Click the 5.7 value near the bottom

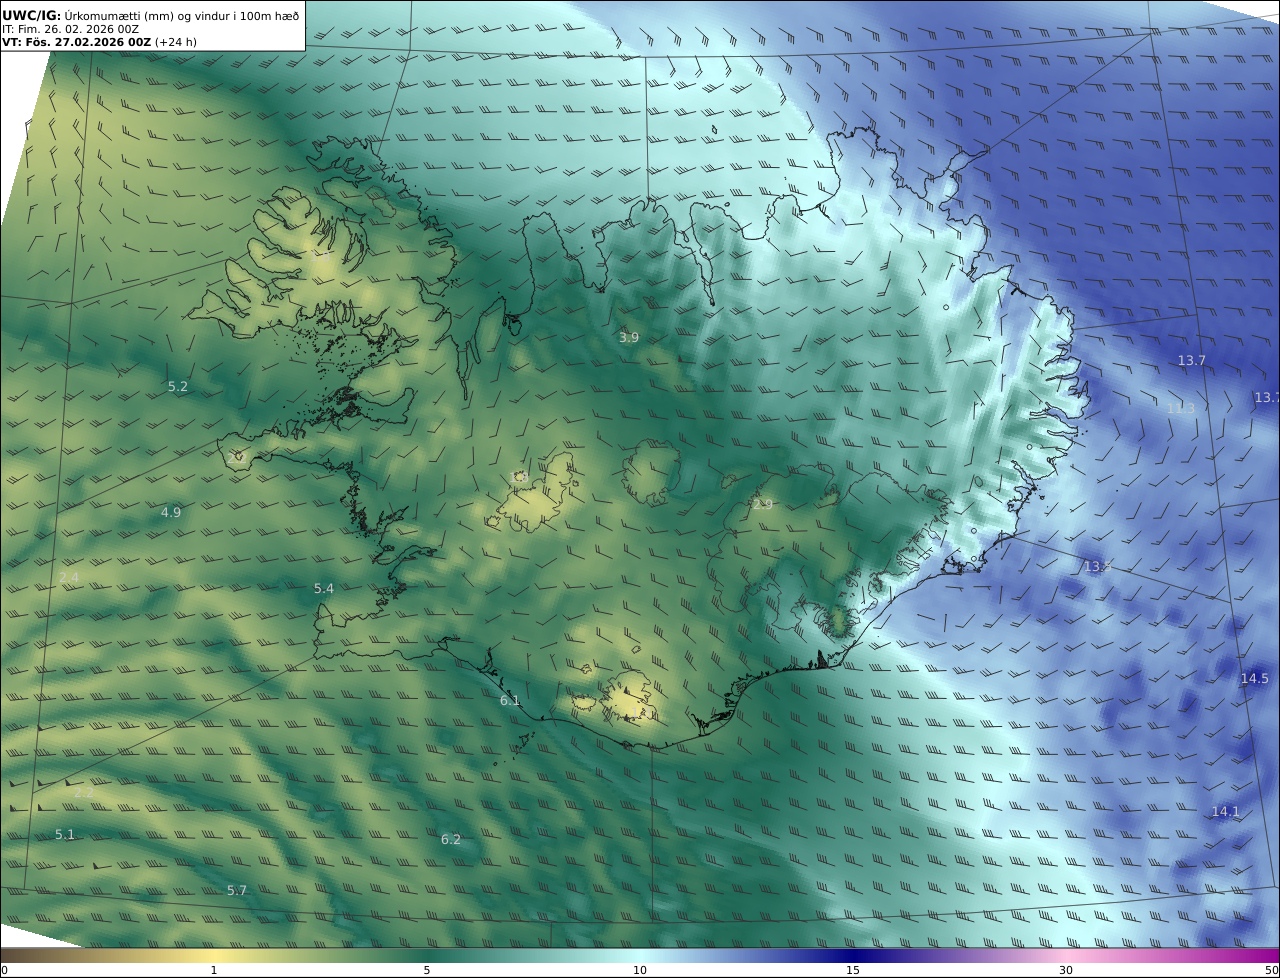[x=236, y=890]
